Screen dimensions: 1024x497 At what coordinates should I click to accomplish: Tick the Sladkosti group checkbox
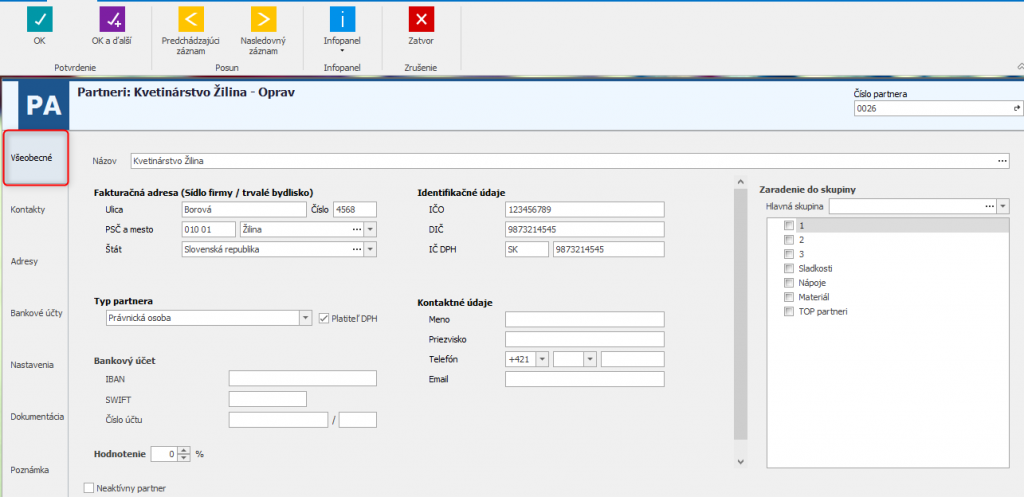pos(789,268)
